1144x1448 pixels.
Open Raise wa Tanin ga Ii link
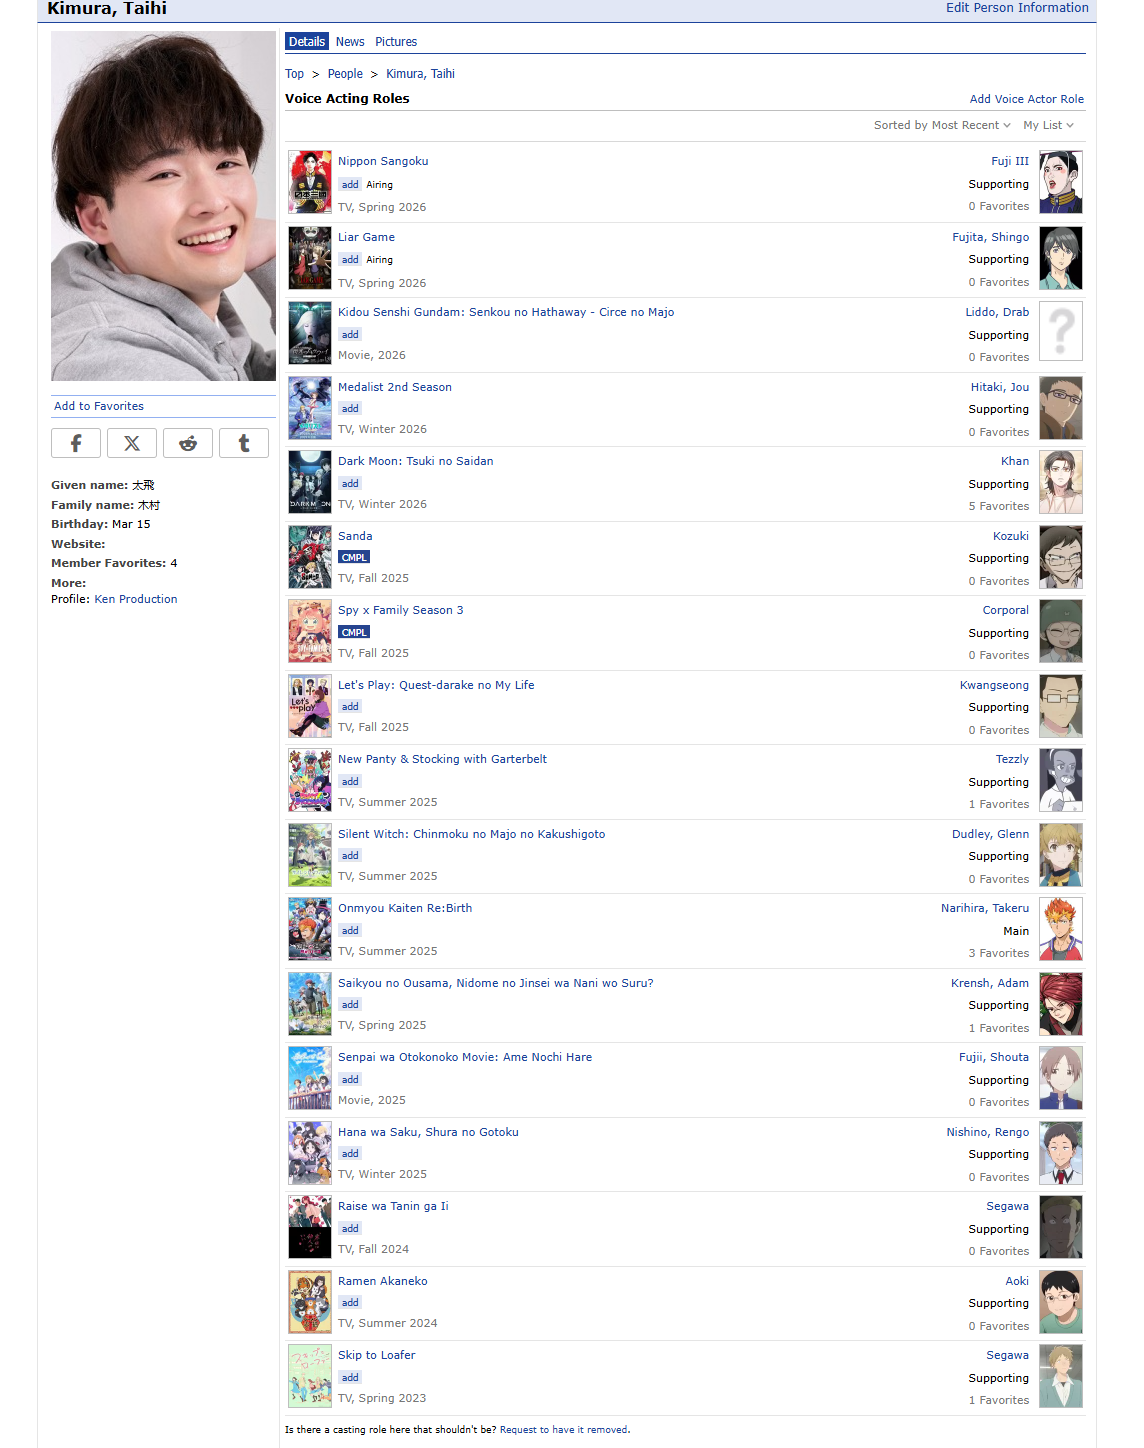coord(393,1206)
